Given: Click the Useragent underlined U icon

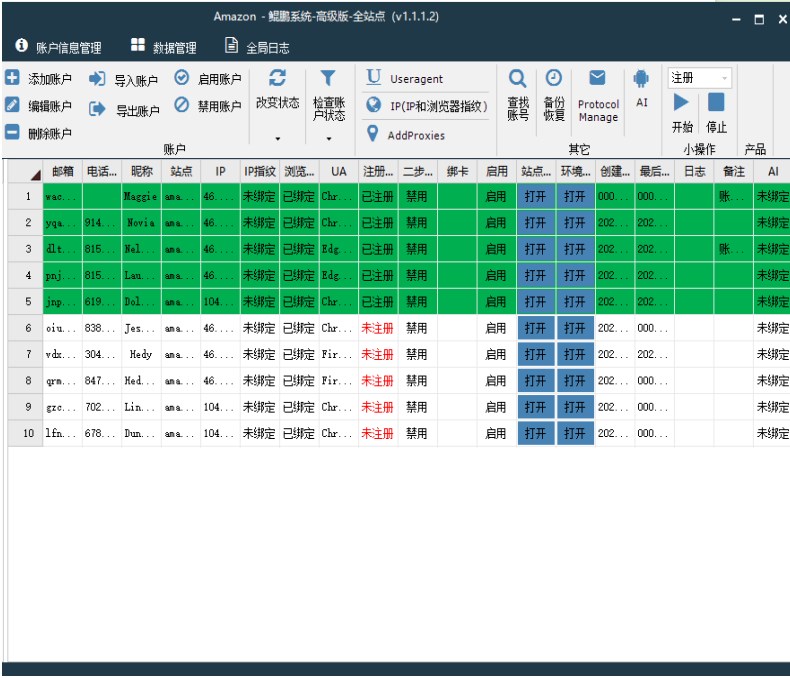Looking at the screenshot, I should pyautogui.click(x=373, y=77).
